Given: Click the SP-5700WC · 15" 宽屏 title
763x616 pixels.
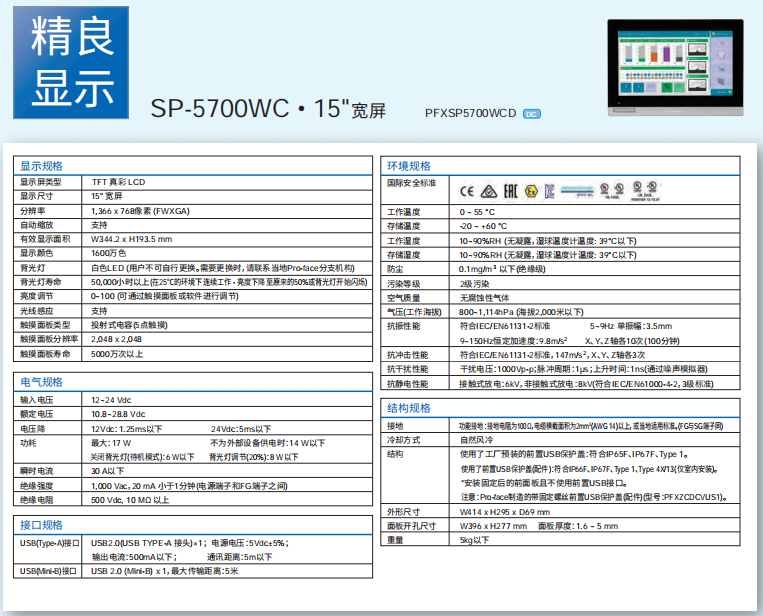Looking at the screenshot, I should pyautogui.click(x=268, y=109).
